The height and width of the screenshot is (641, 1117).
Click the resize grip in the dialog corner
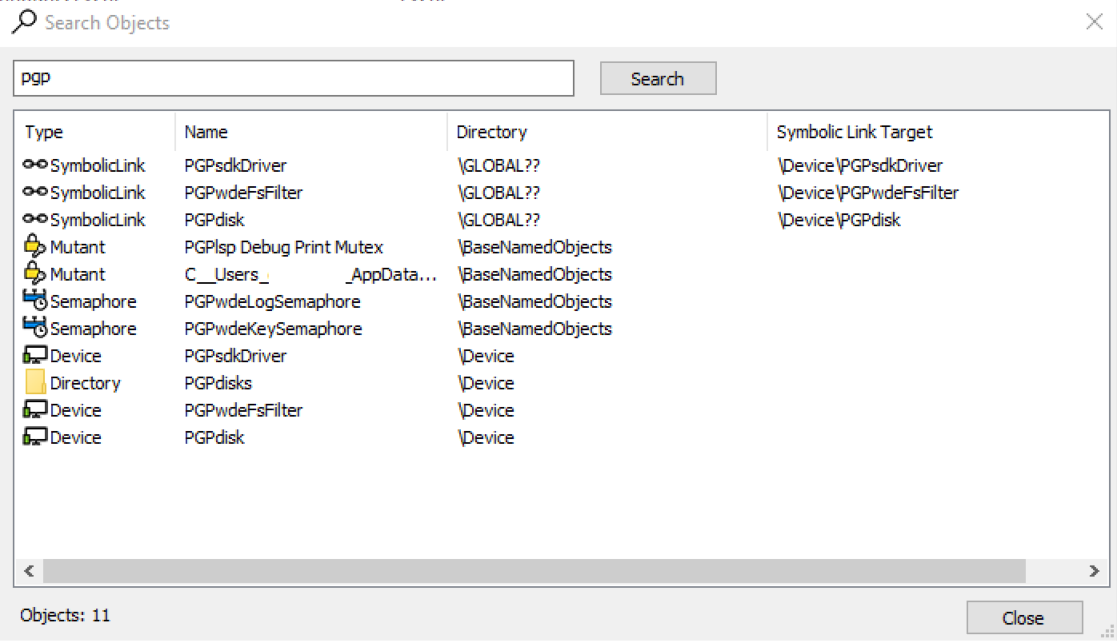coord(1108,632)
